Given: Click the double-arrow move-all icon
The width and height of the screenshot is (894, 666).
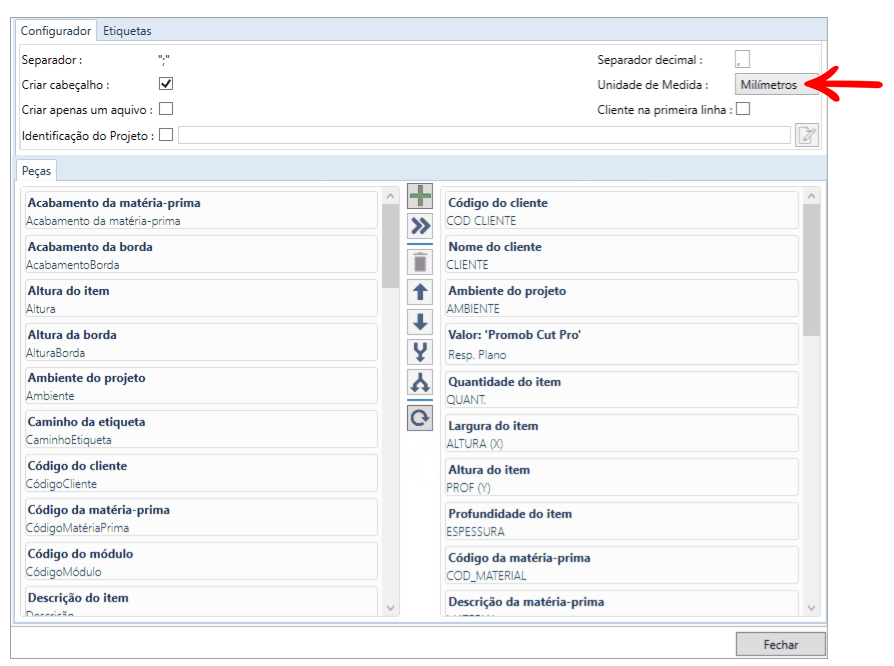Looking at the screenshot, I should 420,226.
